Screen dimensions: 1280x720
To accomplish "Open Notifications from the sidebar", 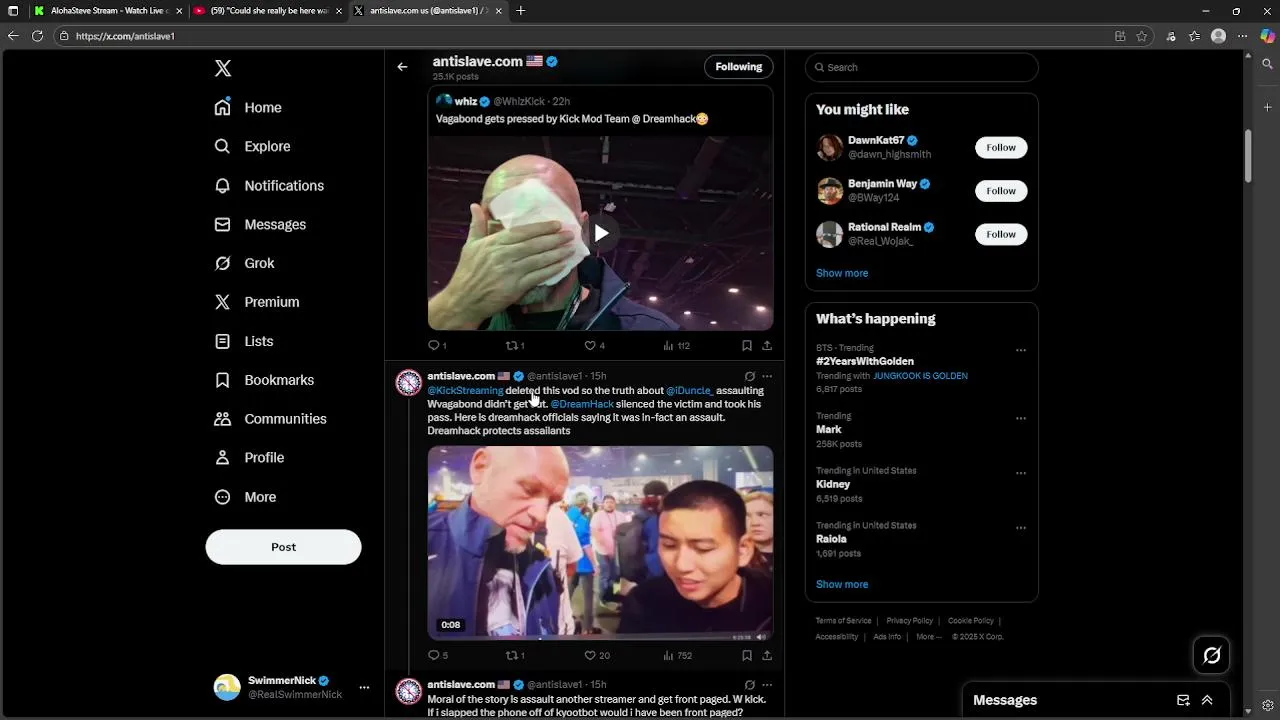I will (x=269, y=185).
